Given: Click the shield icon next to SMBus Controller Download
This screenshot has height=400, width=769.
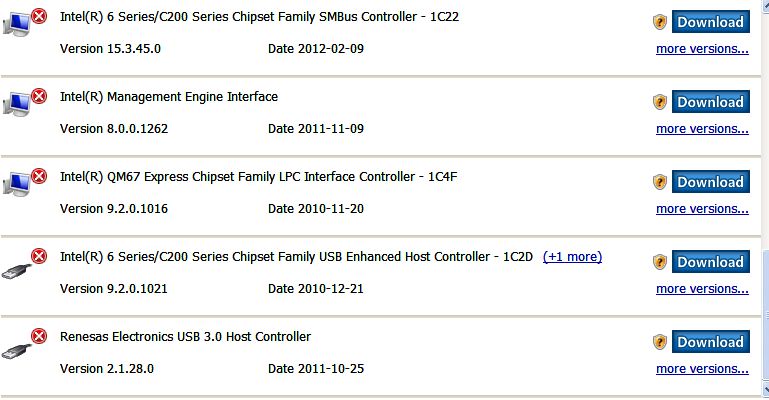Looking at the screenshot, I should tap(660, 22).
